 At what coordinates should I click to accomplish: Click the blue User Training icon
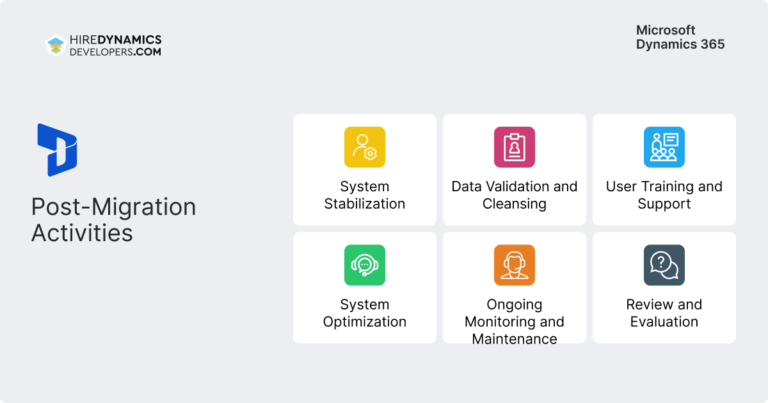(664, 147)
